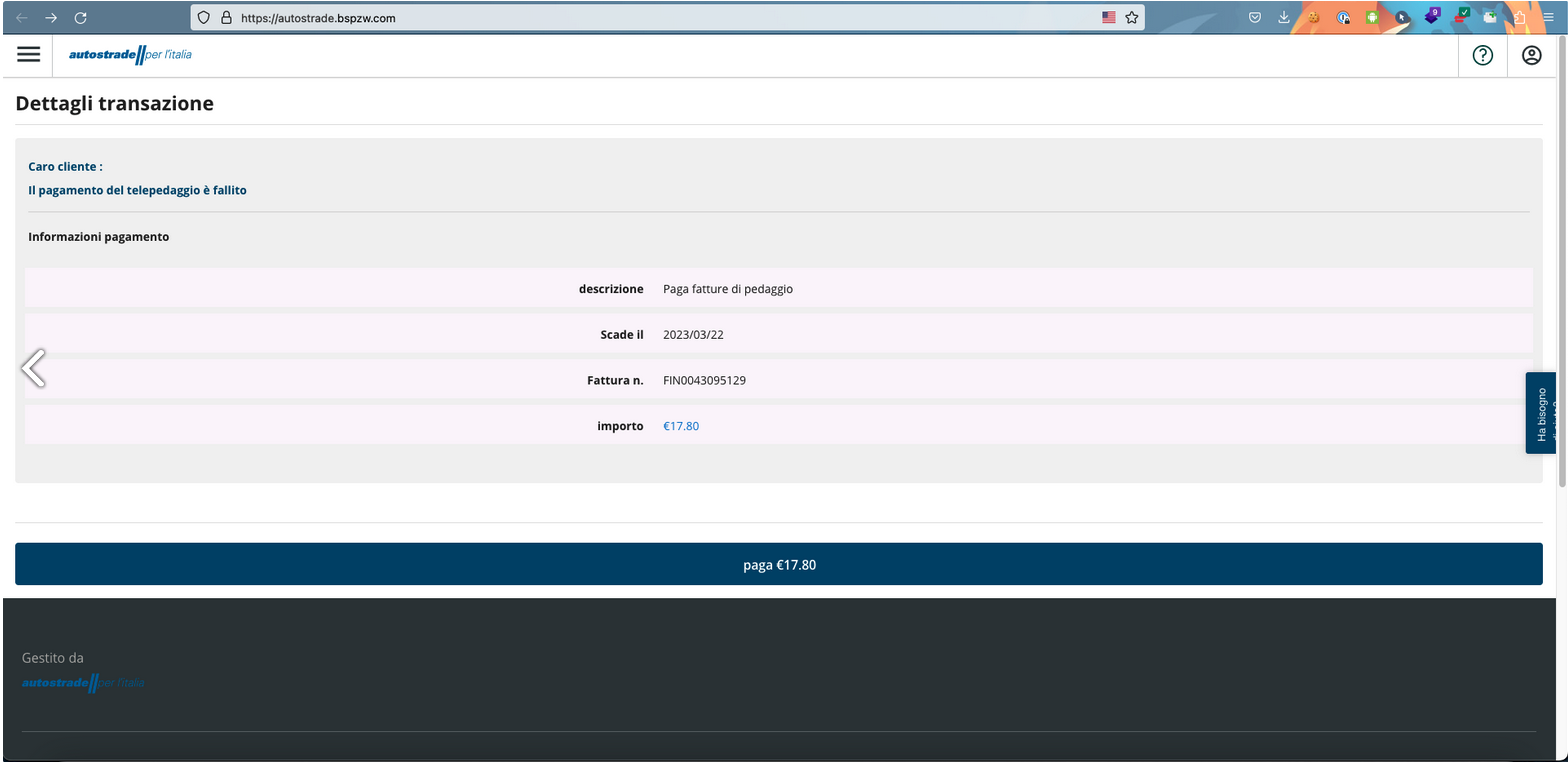Click the shield tracking protection icon
Viewport: 1568px width, 762px height.
pyautogui.click(x=203, y=17)
